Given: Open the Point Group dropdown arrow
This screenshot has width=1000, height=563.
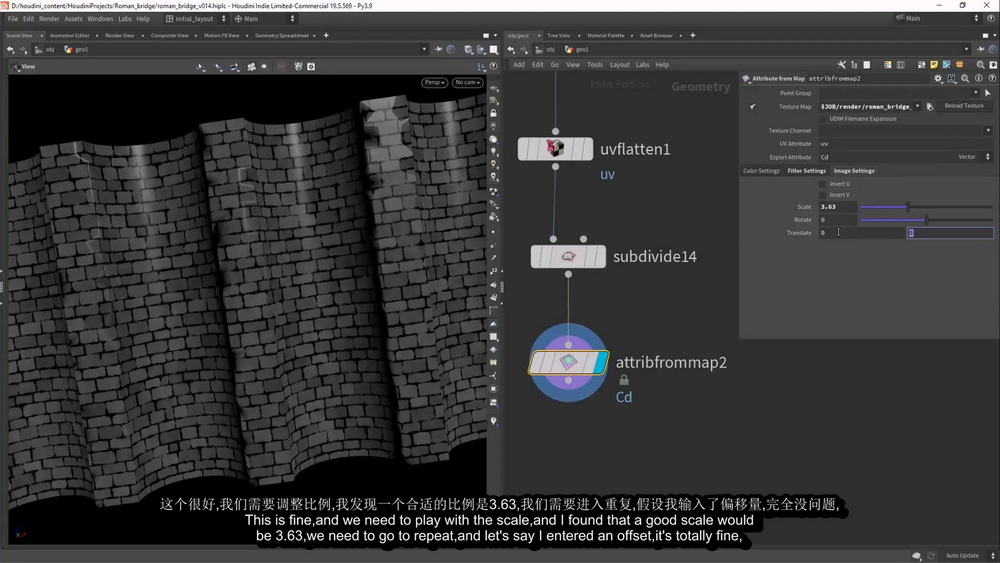Looking at the screenshot, I should click(975, 93).
